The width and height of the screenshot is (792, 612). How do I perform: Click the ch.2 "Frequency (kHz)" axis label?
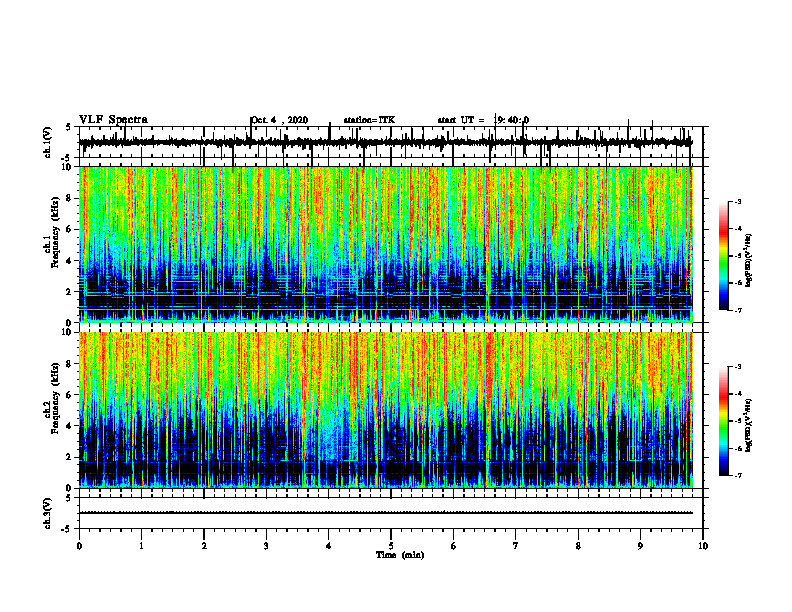[55, 398]
